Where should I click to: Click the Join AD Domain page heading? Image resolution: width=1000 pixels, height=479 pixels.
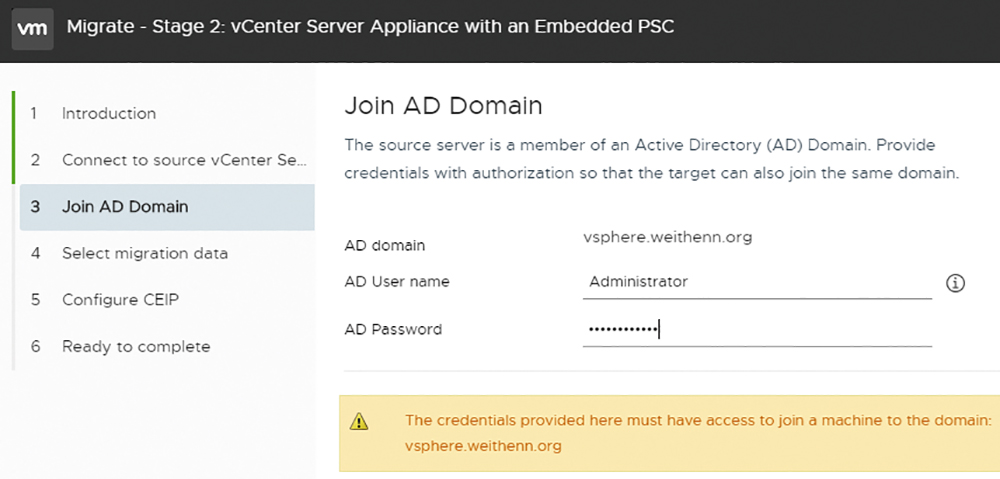[443, 106]
